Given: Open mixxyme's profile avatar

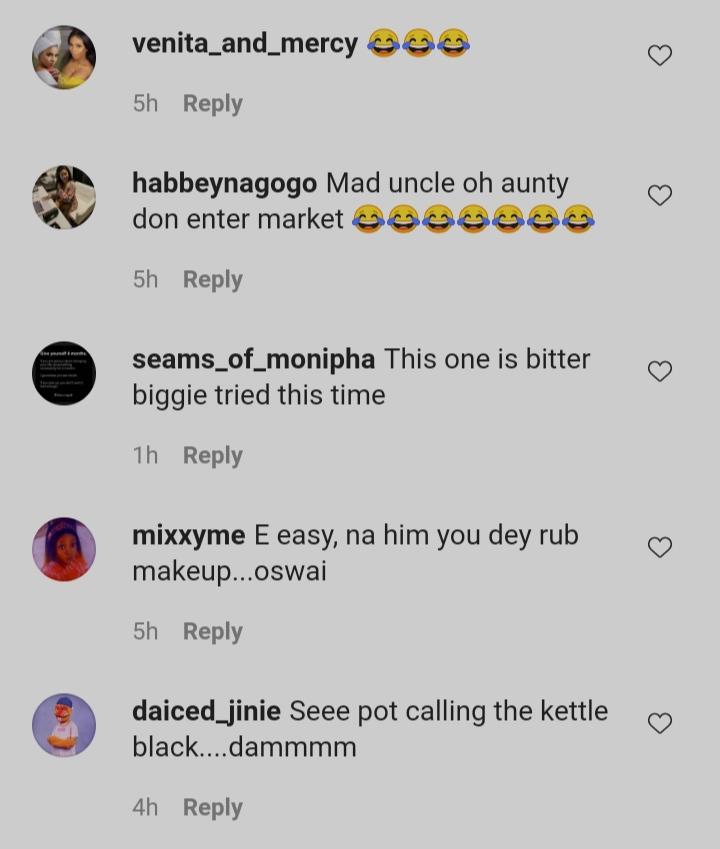Looking at the screenshot, I should 64,549.
